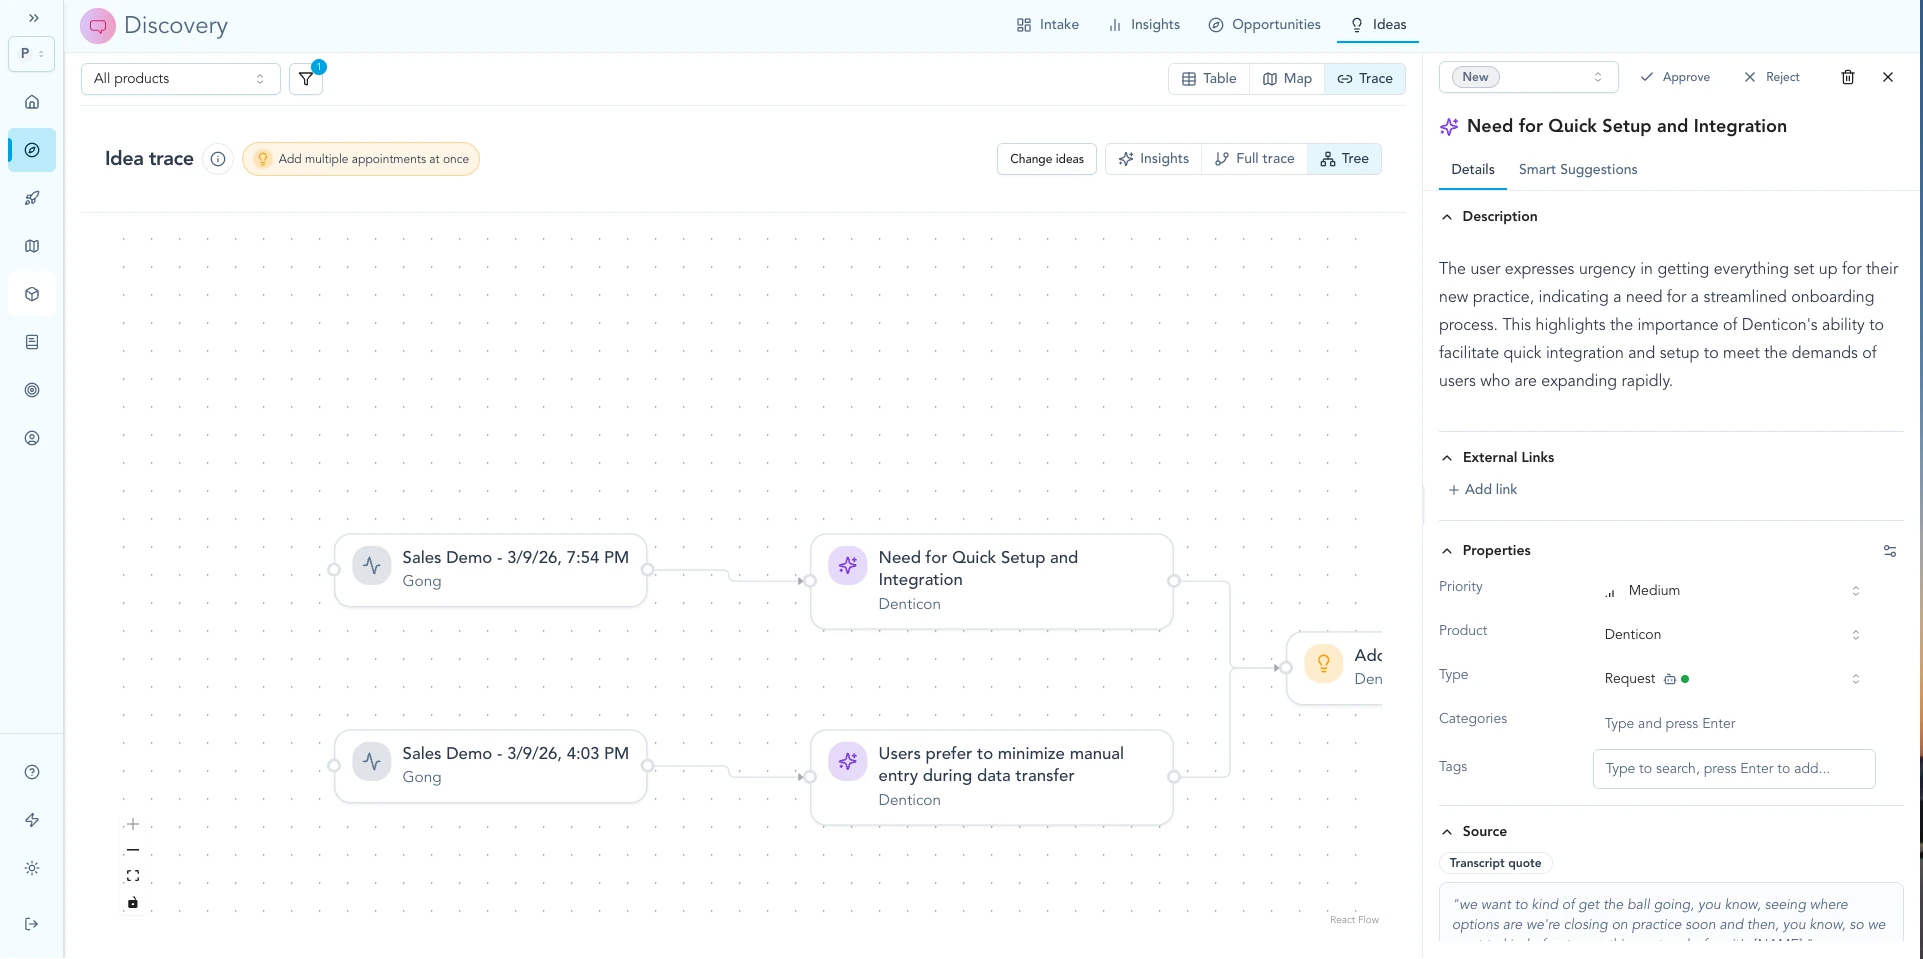Viewport: 1923px width, 959px height.
Task: Show Tree trace mode
Action: [1344, 159]
